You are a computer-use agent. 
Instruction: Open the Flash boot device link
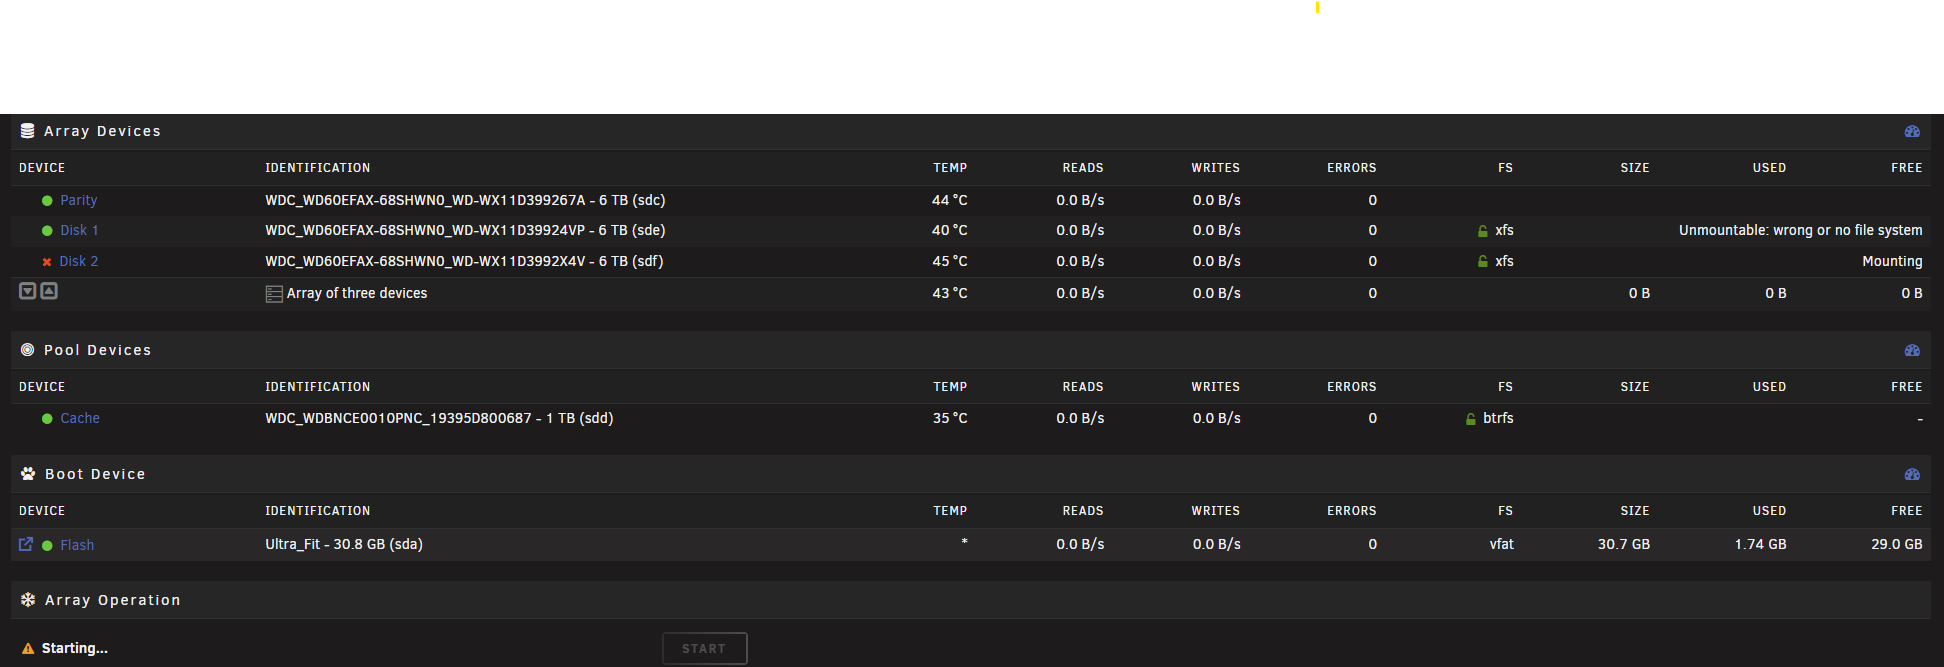(x=77, y=545)
